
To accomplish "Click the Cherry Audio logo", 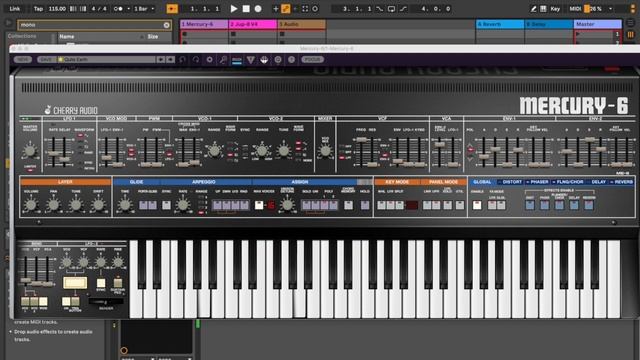I will 71,110.
